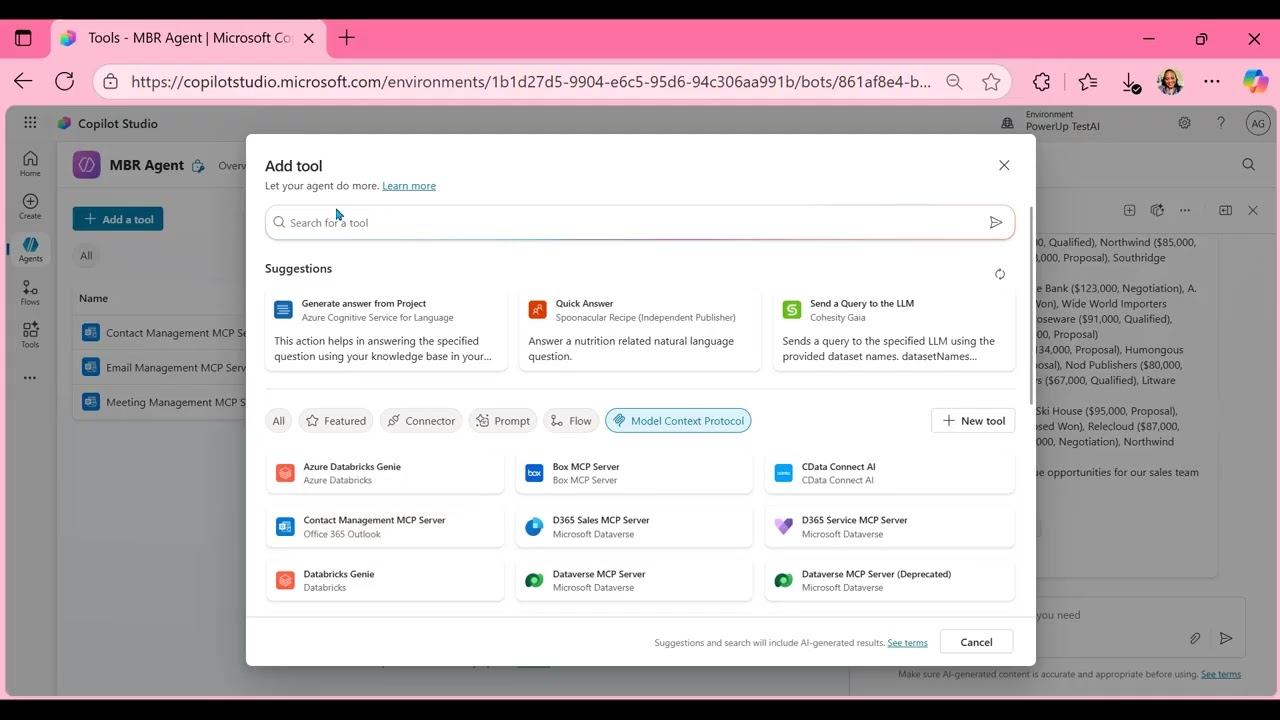Select the All filter in dialog
Viewport: 1280px width, 720px height.
click(x=278, y=421)
